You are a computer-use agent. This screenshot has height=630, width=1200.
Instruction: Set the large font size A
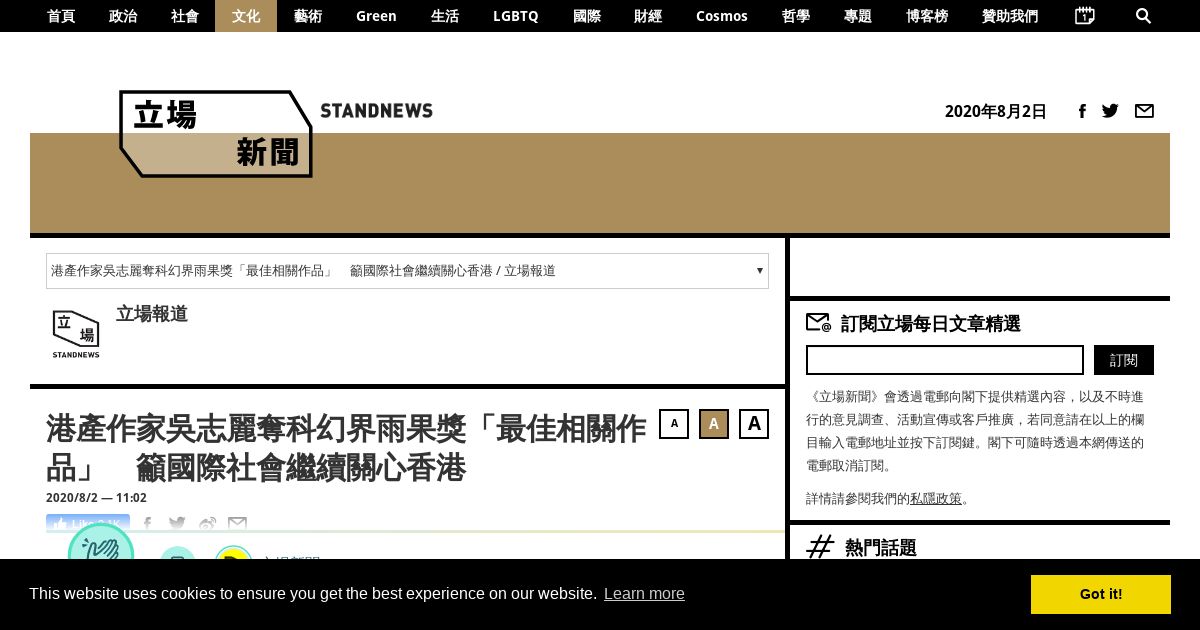754,424
